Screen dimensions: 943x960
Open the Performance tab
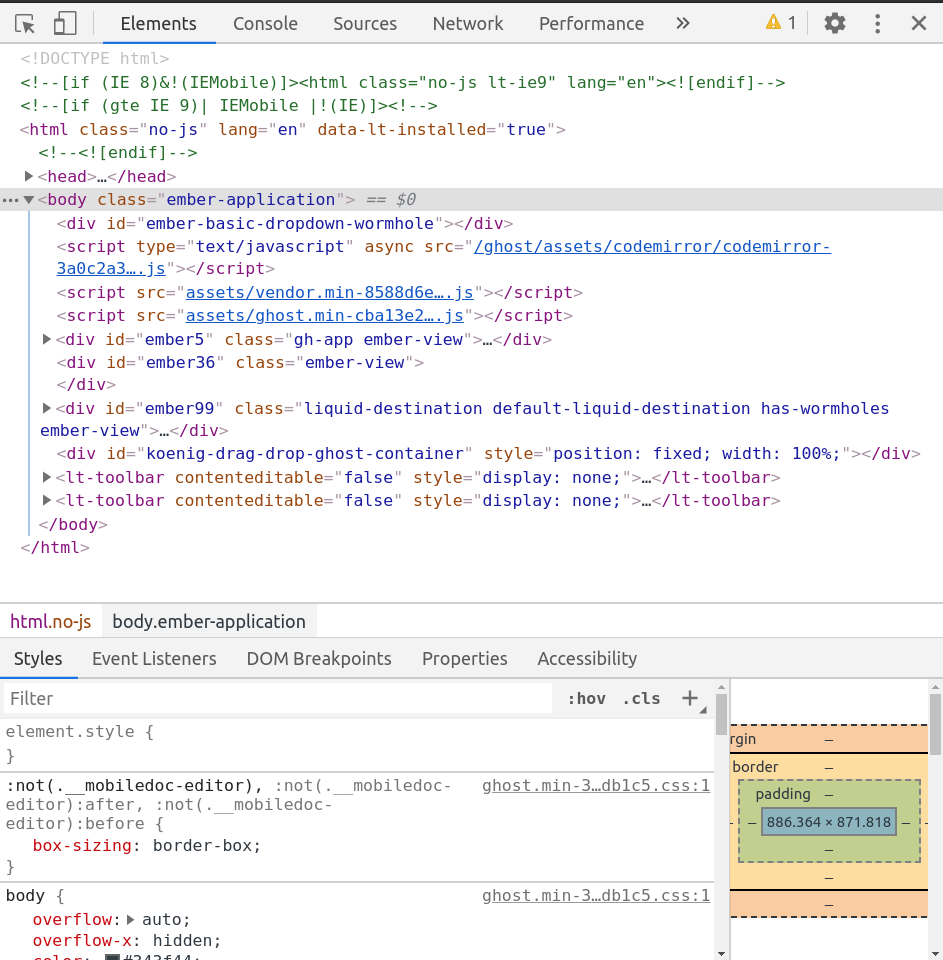(x=592, y=23)
